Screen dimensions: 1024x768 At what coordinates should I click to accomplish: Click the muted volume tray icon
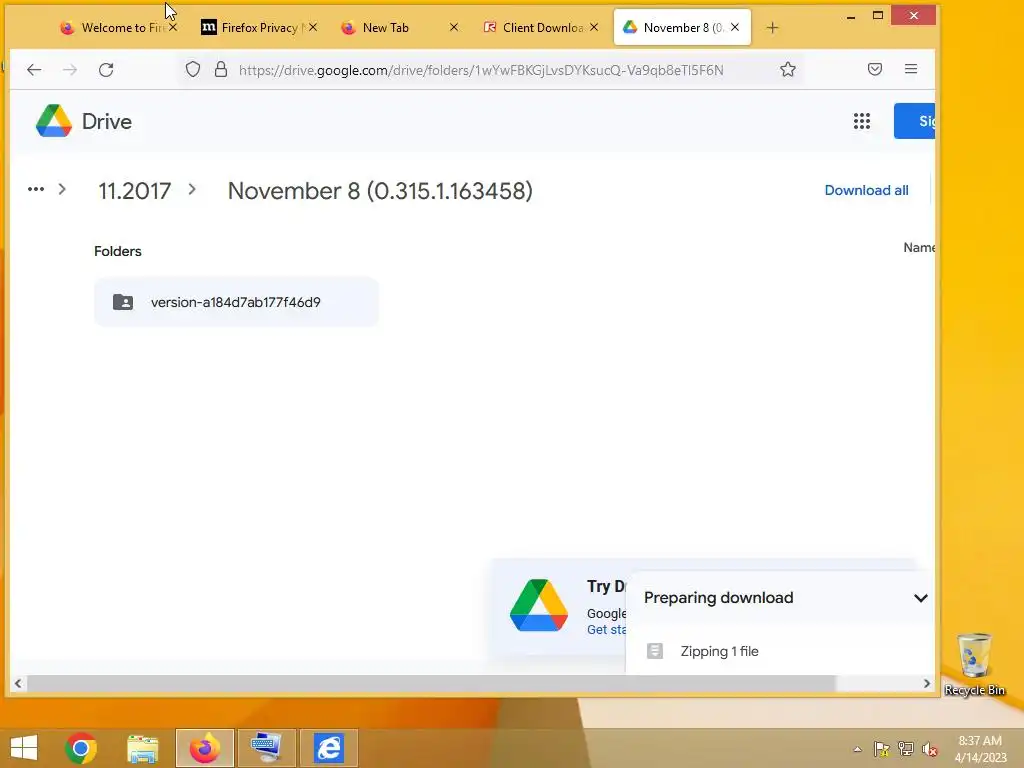[930, 749]
